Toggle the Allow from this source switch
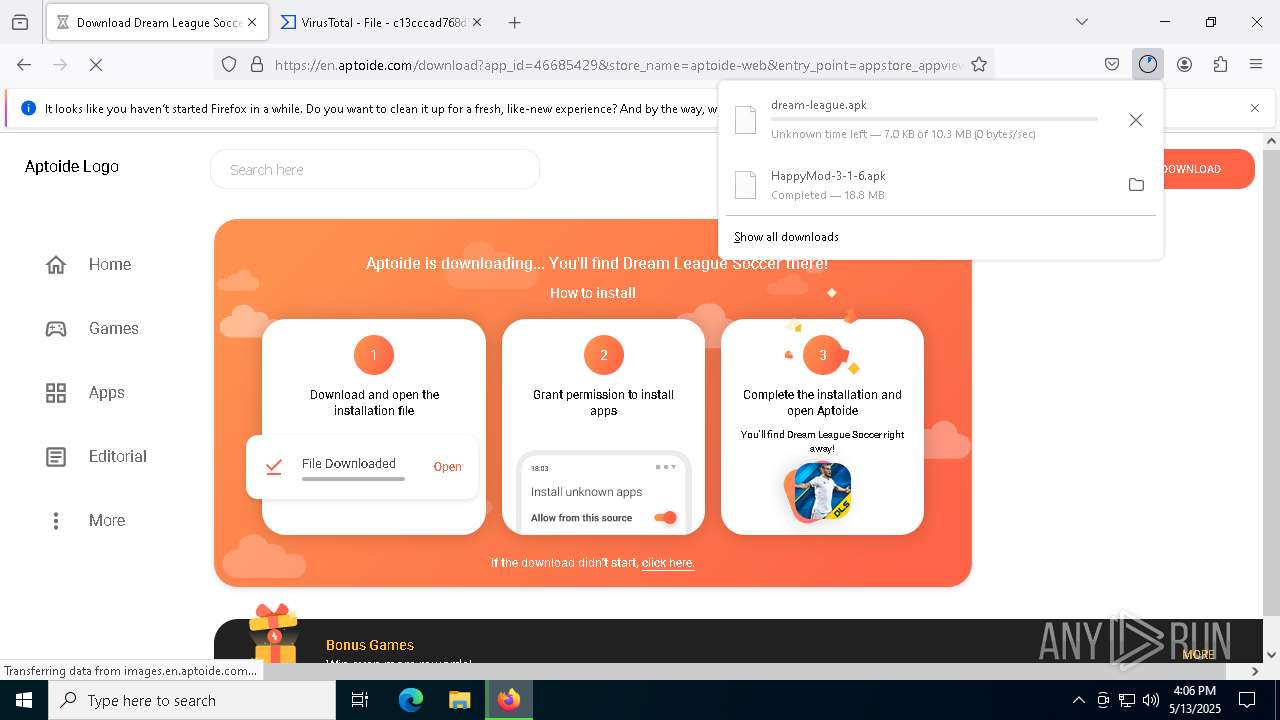The image size is (1280, 720). tap(665, 518)
